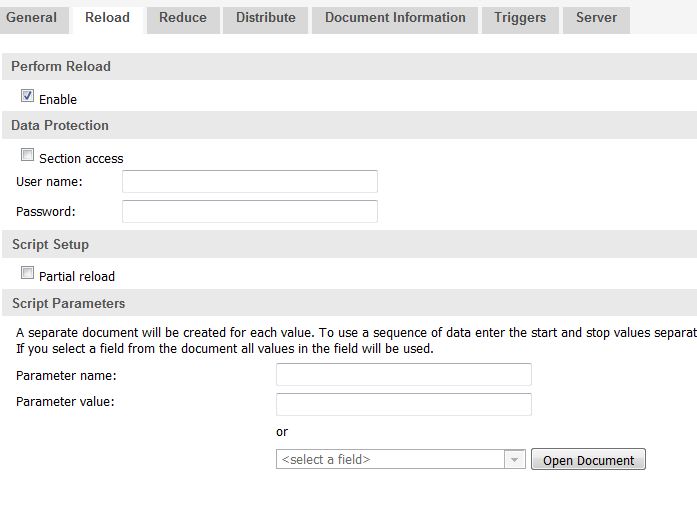The image size is (697, 519).
Task: Enable the Section access checkbox
Action: (x=28, y=155)
